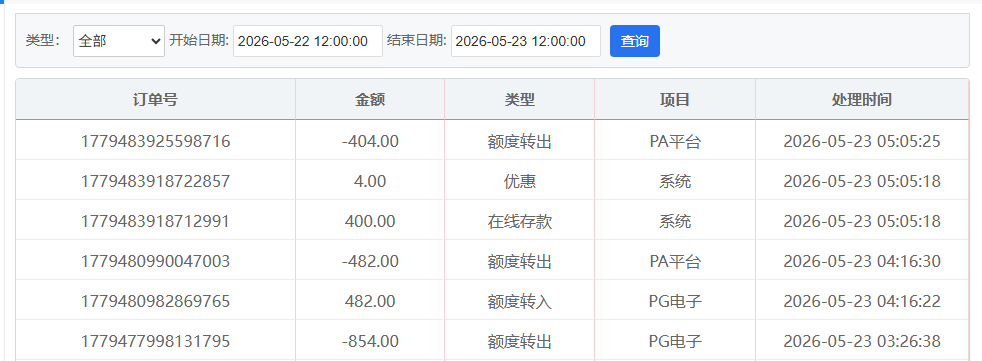Click the 类型 column header in table
Viewport: 982px width, 361px height.
point(520,99)
